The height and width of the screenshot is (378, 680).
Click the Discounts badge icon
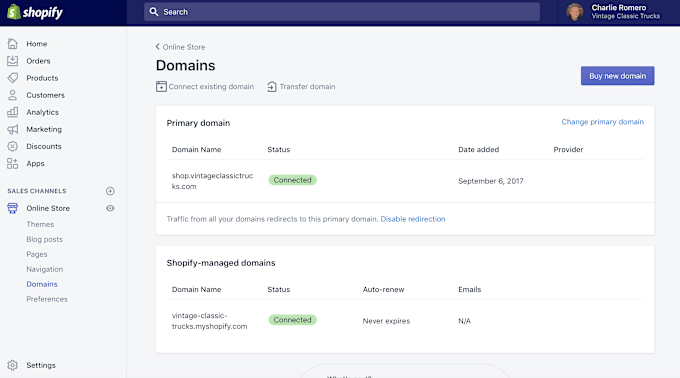(13, 146)
